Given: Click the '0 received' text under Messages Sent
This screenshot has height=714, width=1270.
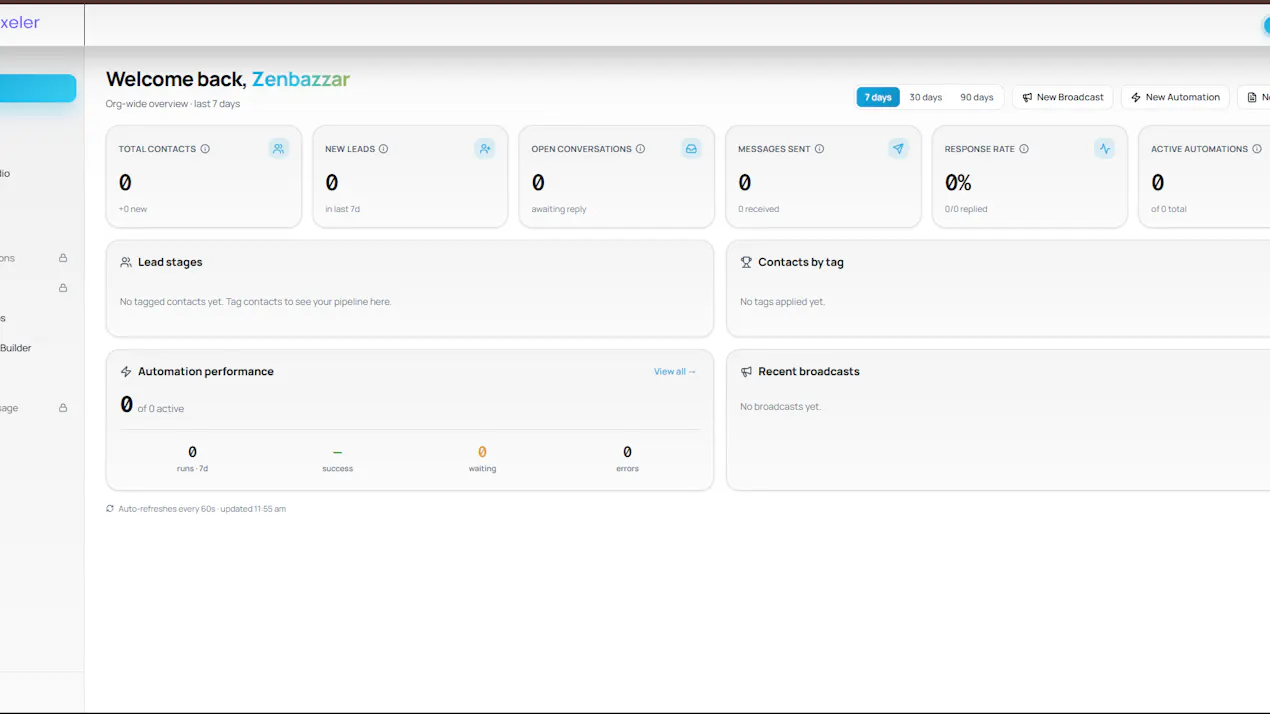Looking at the screenshot, I should pos(758,209).
